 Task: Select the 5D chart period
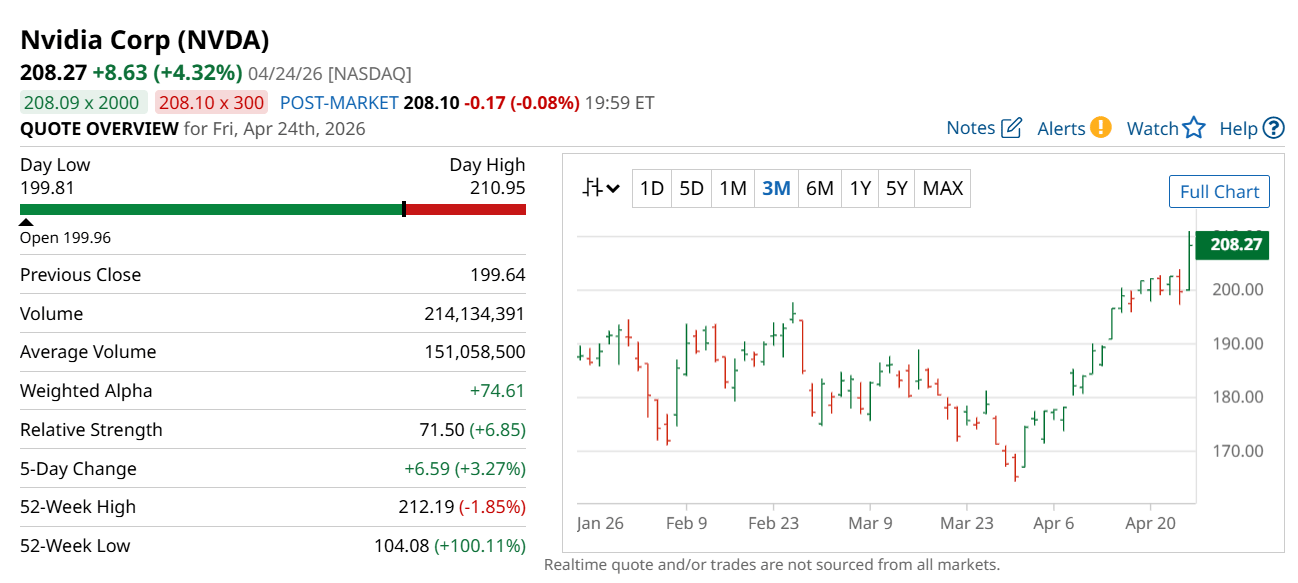coord(691,188)
